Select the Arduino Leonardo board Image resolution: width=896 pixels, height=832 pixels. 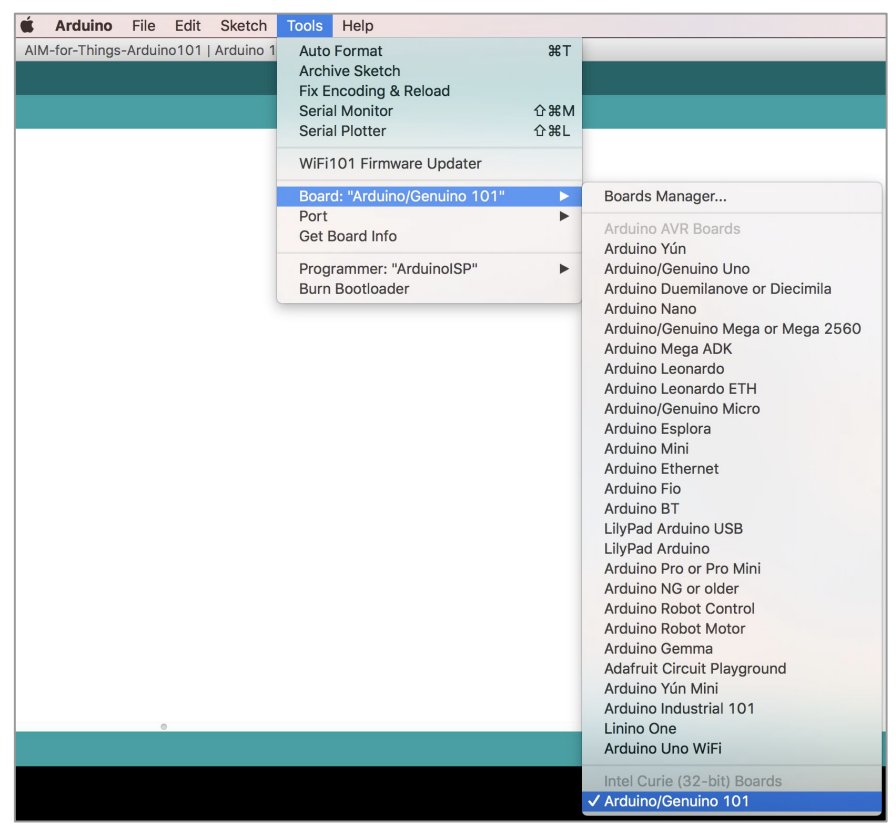click(x=732, y=369)
